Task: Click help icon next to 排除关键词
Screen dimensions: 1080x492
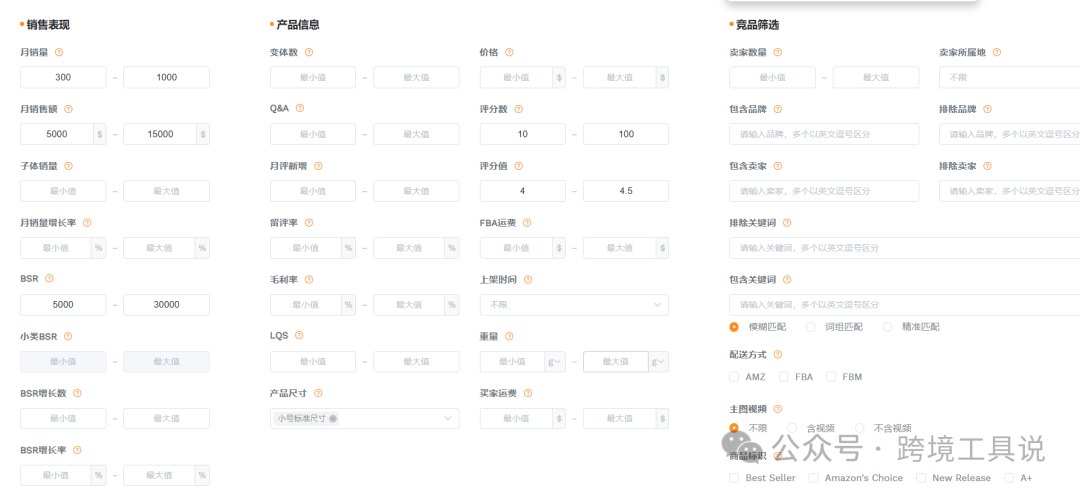Action: point(787,223)
